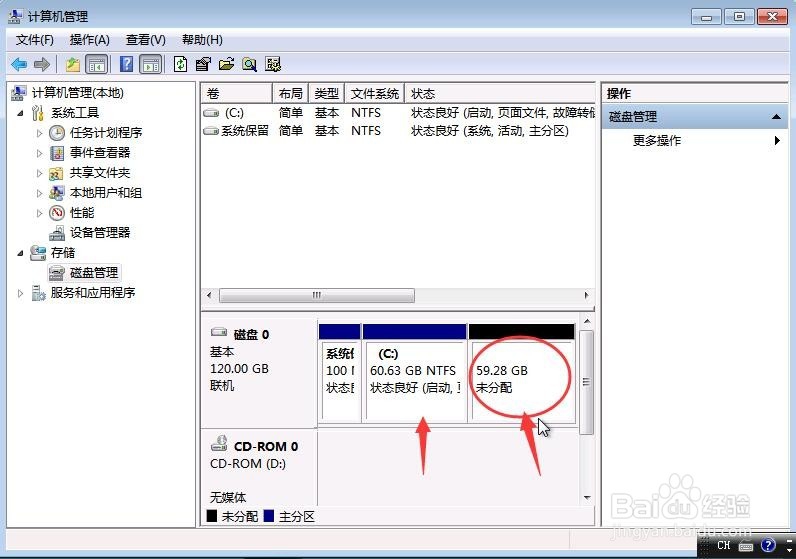796x559 pixels.
Task: Select 磁盘管理 in the tree
Action: point(94,273)
